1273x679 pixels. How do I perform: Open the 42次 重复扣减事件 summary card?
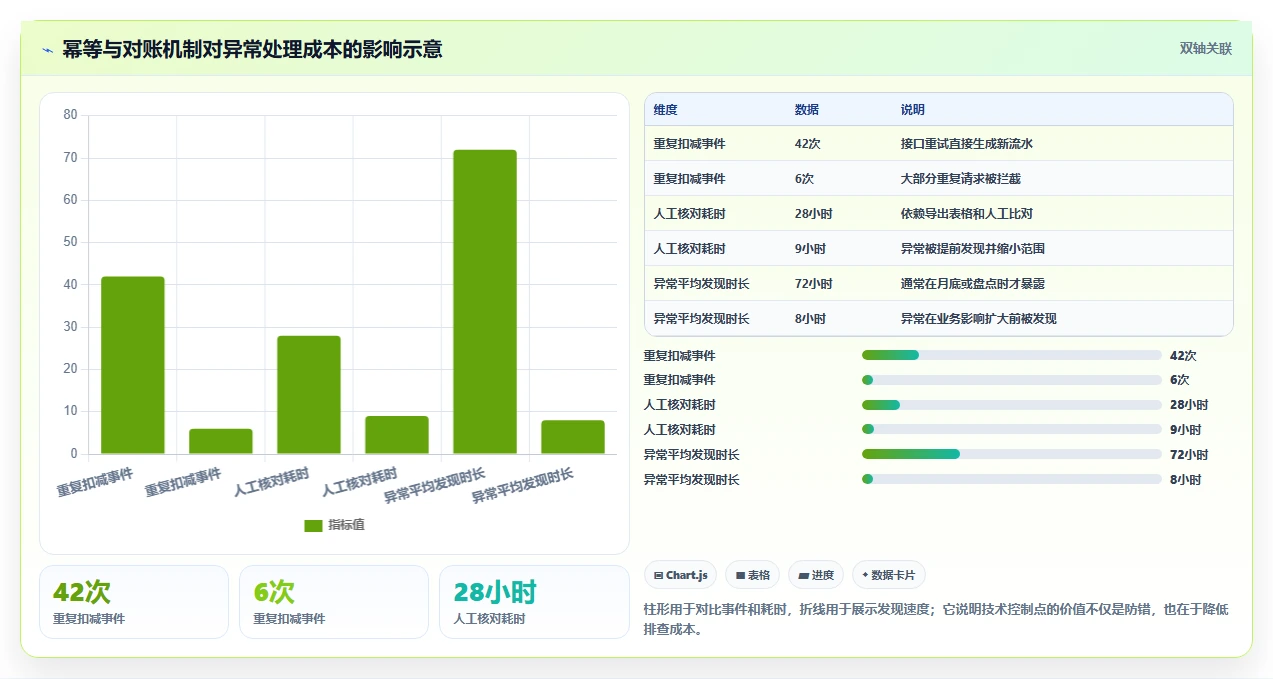134,602
